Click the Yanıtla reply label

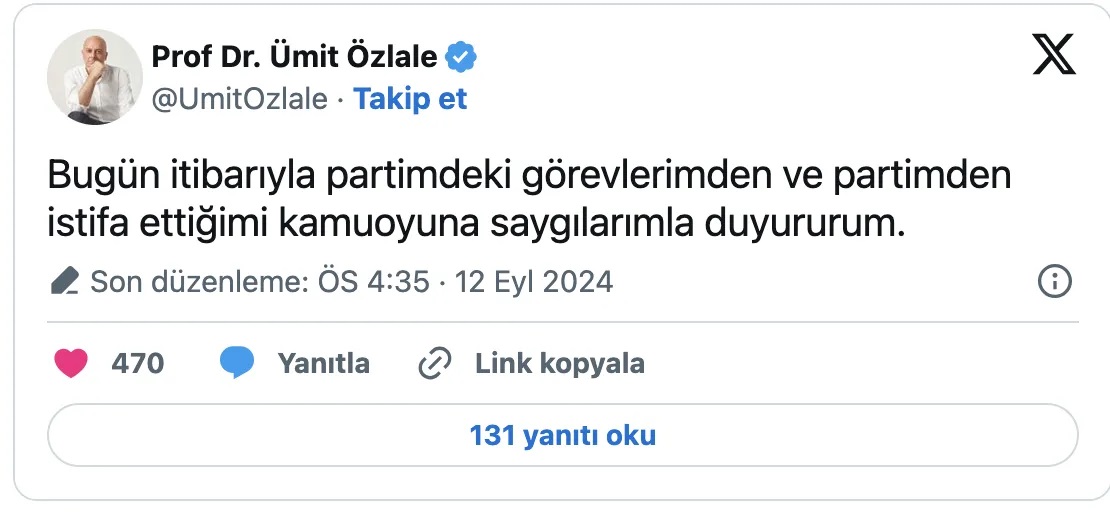click(x=324, y=363)
